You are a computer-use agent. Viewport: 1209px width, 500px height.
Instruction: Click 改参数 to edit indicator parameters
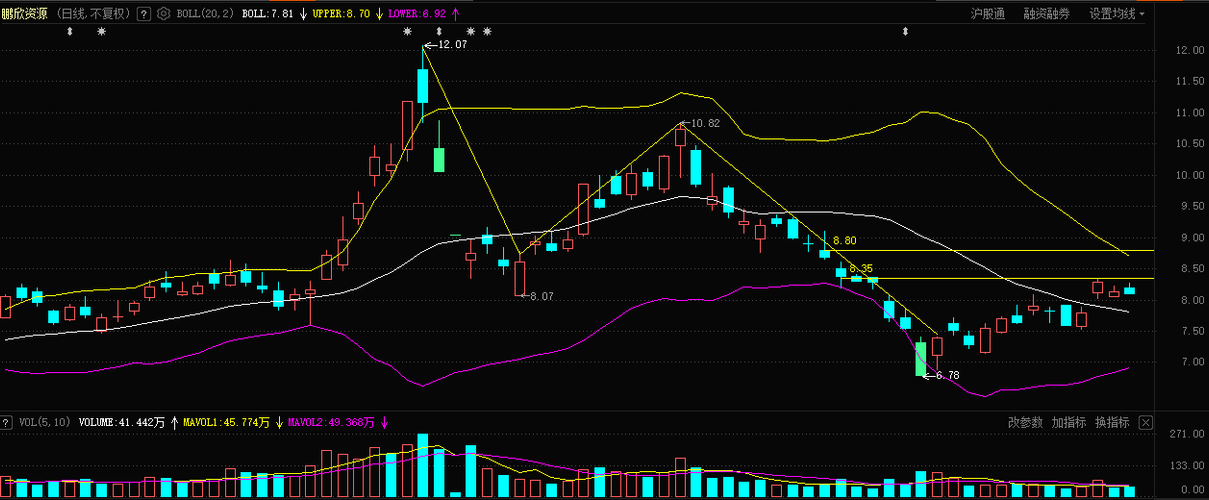tap(1025, 423)
